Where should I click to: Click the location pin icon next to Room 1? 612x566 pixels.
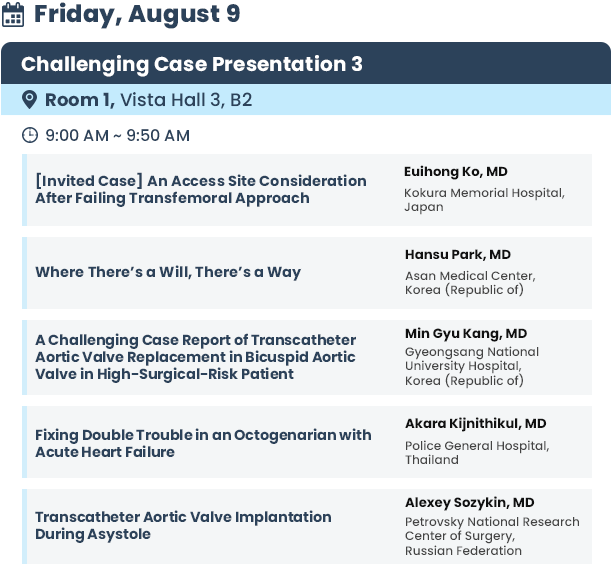(x=29, y=100)
